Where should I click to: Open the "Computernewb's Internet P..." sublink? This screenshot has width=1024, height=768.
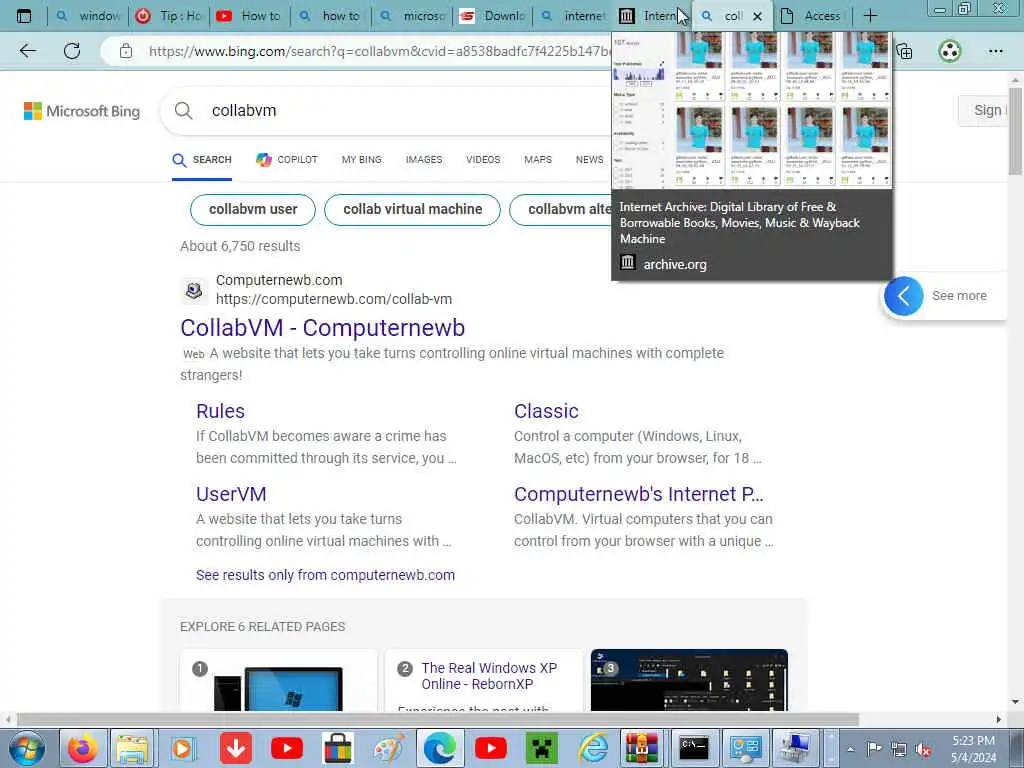point(639,494)
